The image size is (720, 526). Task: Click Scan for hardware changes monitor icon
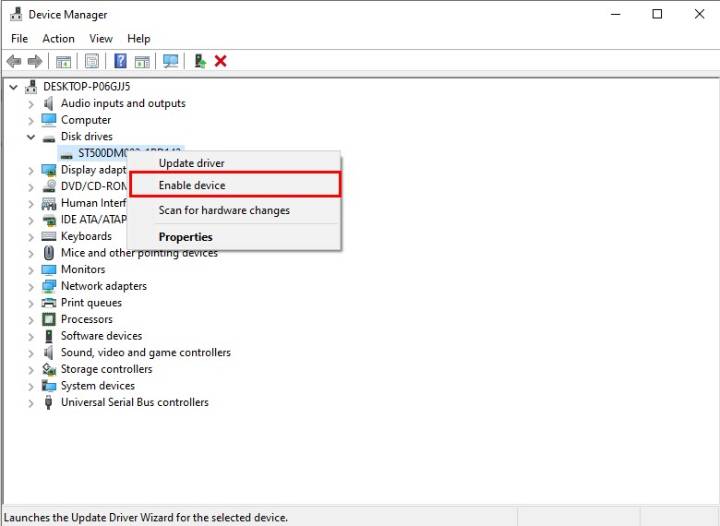click(x=170, y=61)
